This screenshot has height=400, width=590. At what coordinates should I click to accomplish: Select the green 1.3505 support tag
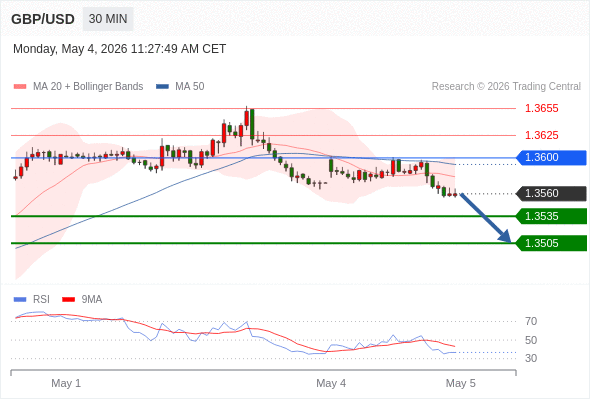pyautogui.click(x=551, y=243)
